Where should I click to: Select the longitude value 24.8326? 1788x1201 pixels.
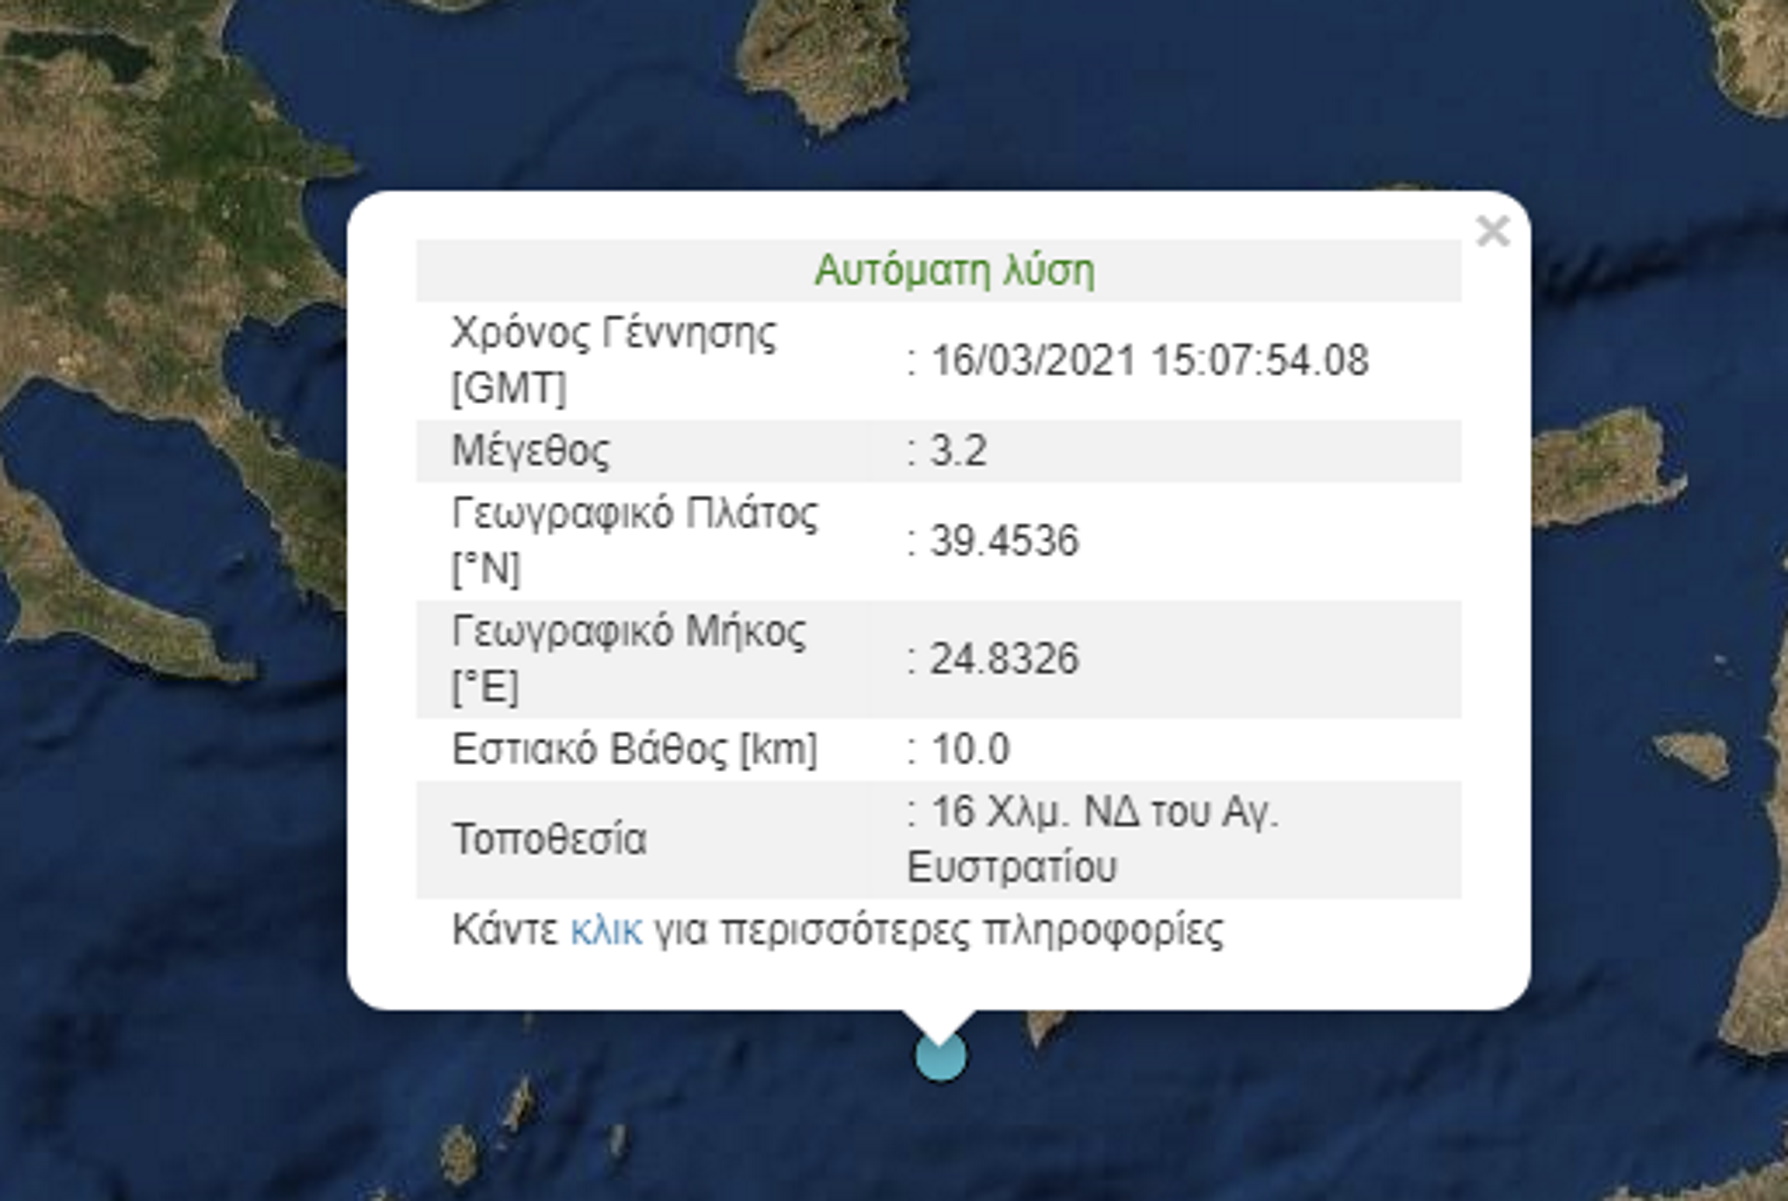[x=1004, y=659]
